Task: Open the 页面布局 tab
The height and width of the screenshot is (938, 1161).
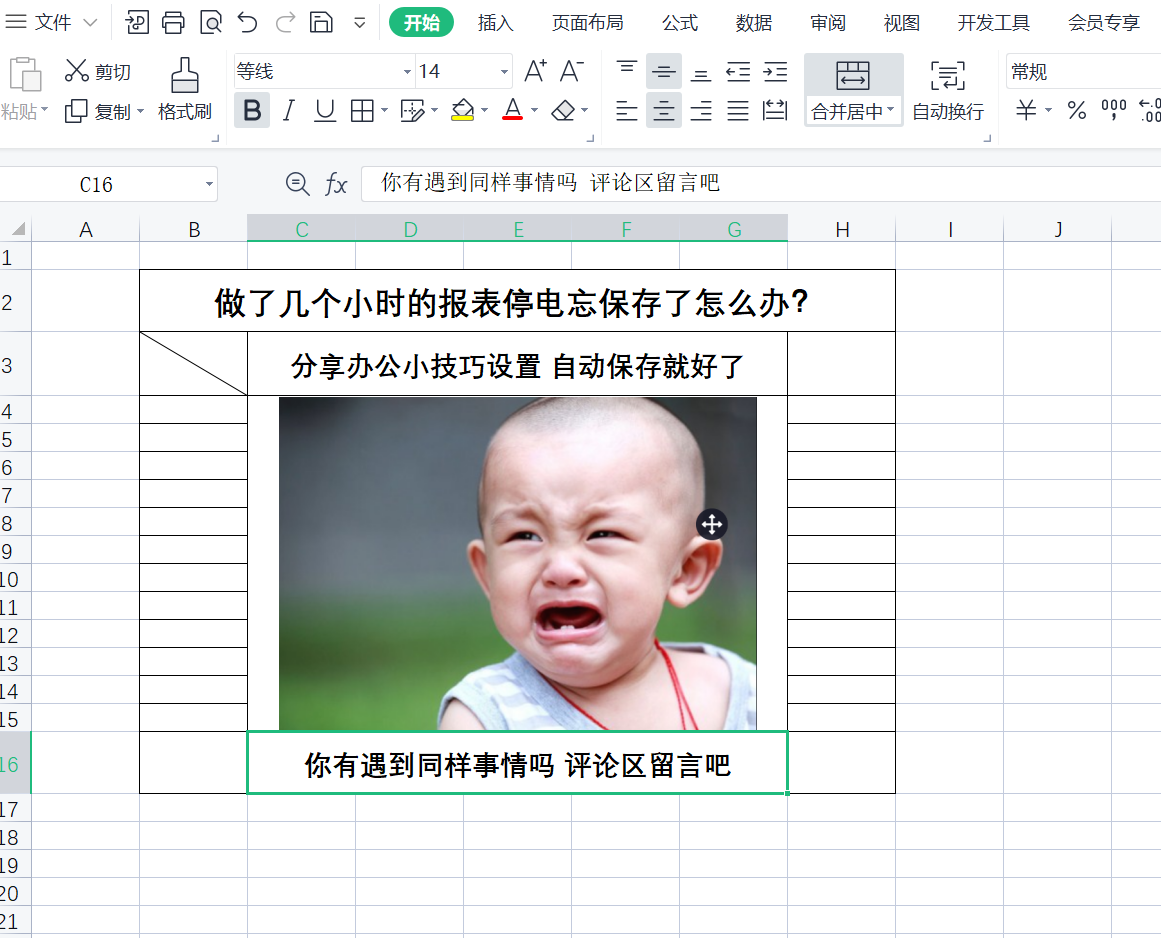Action: pos(587,23)
